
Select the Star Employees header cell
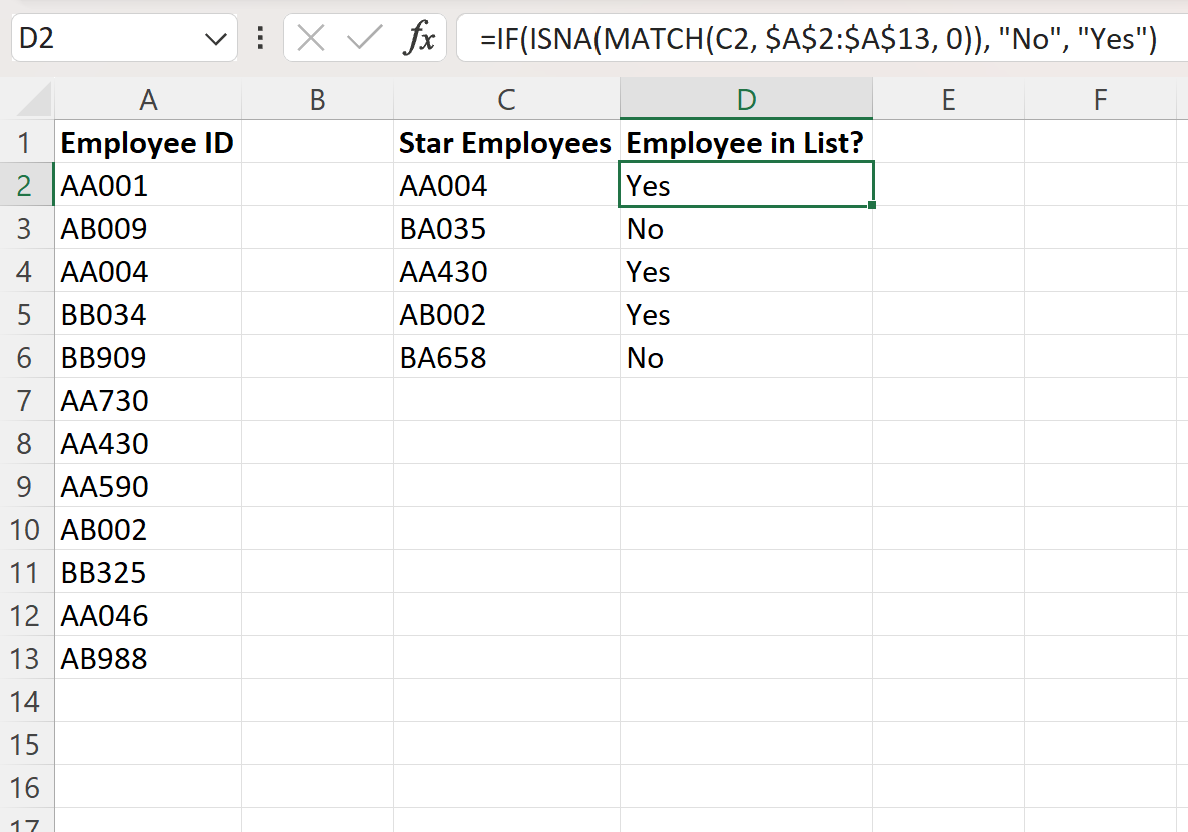pos(506,142)
